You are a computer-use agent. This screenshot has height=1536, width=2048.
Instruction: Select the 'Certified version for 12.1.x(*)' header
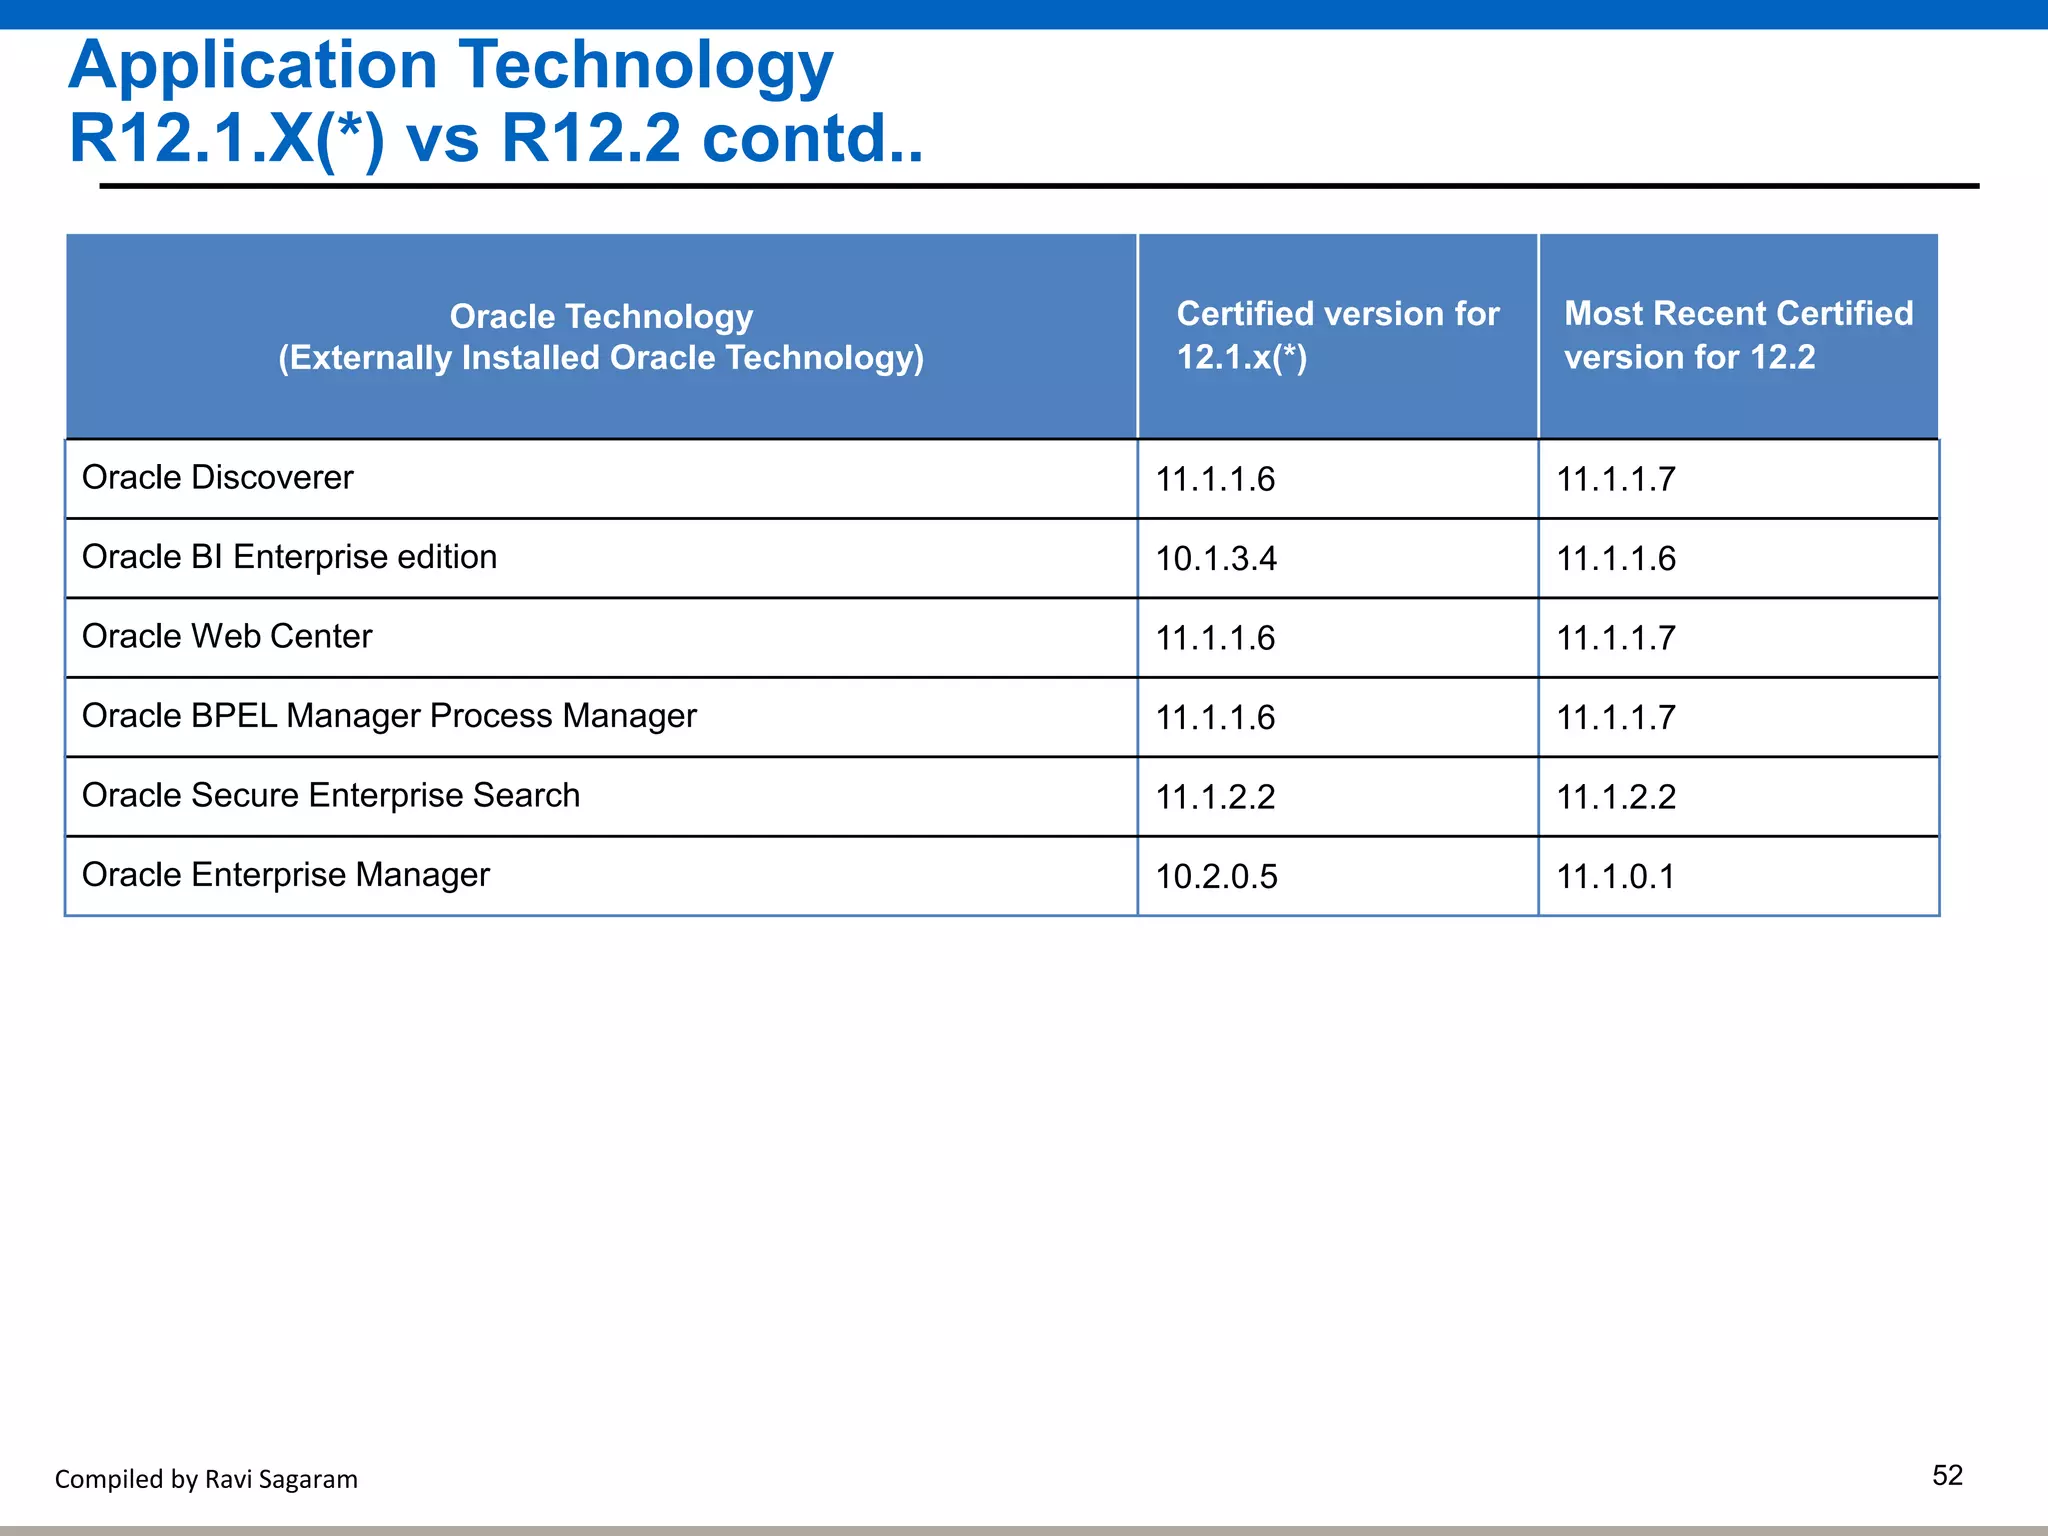pos(1338,336)
